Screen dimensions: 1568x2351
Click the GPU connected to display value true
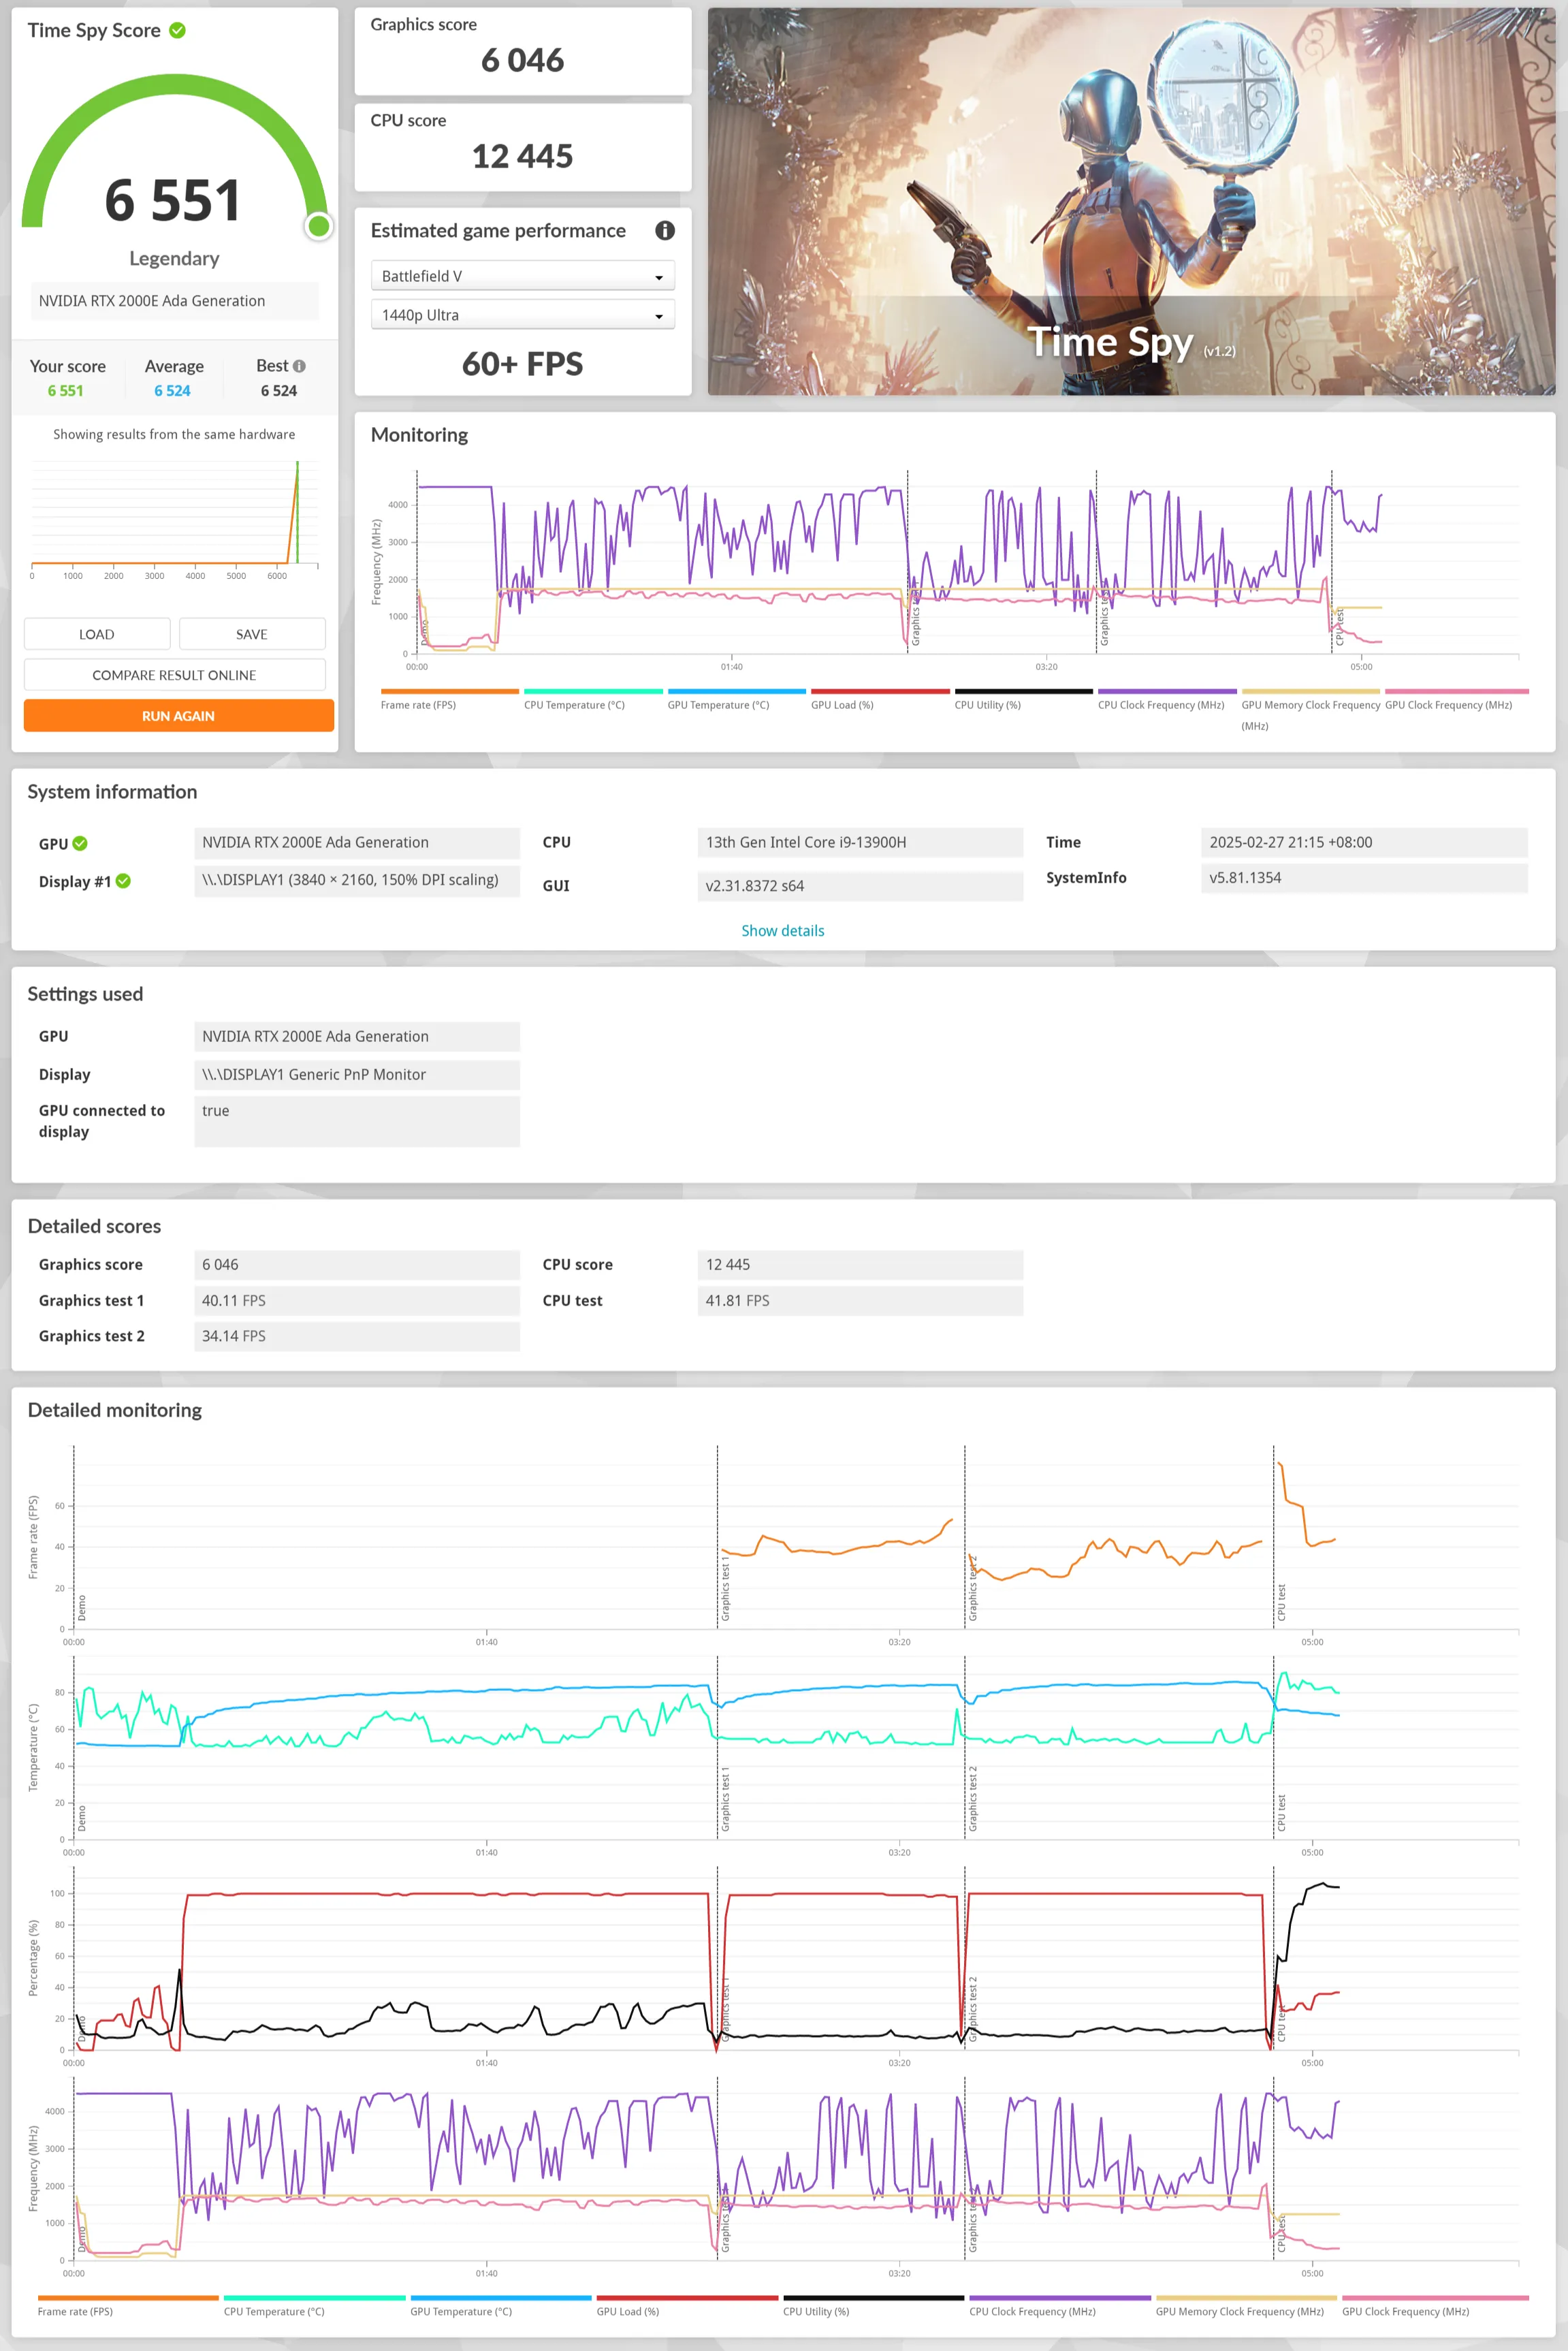[x=357, y=1121]
